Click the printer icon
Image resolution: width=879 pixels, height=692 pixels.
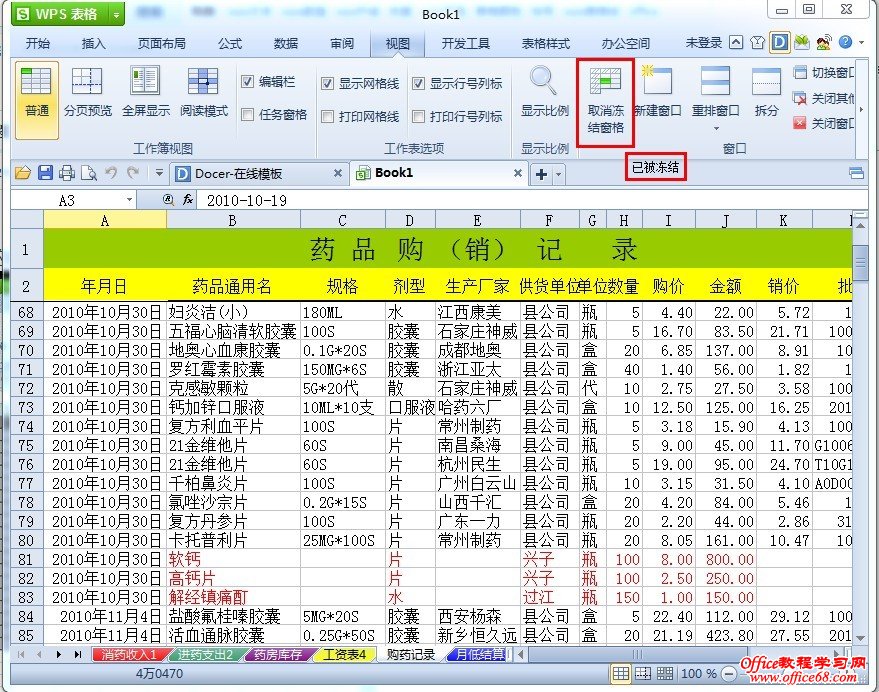point(67,173)
